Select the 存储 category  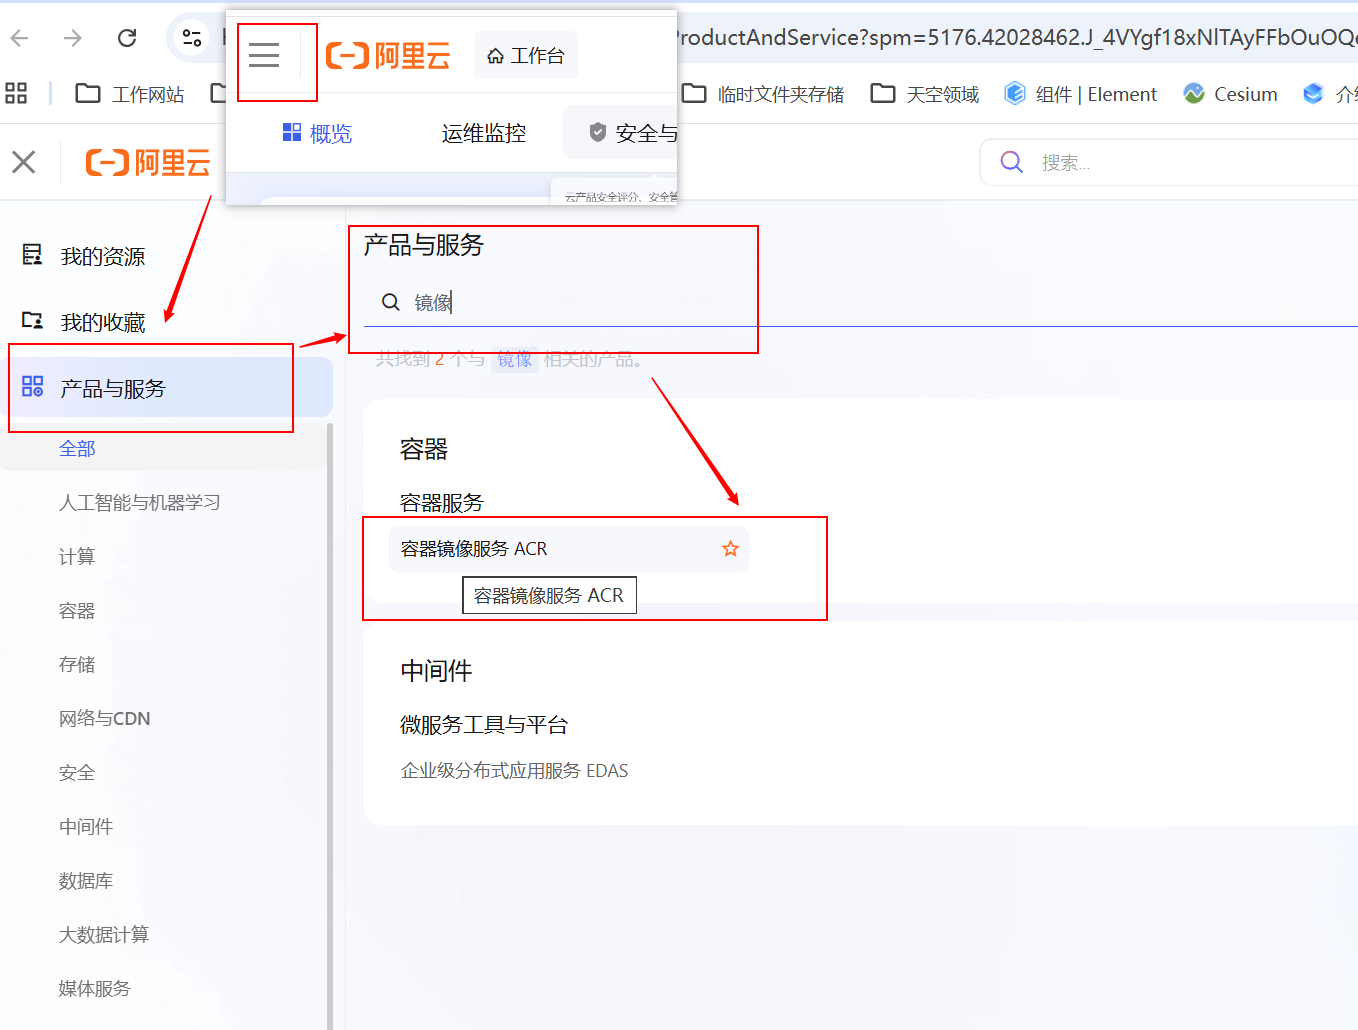tap(77, 665)
